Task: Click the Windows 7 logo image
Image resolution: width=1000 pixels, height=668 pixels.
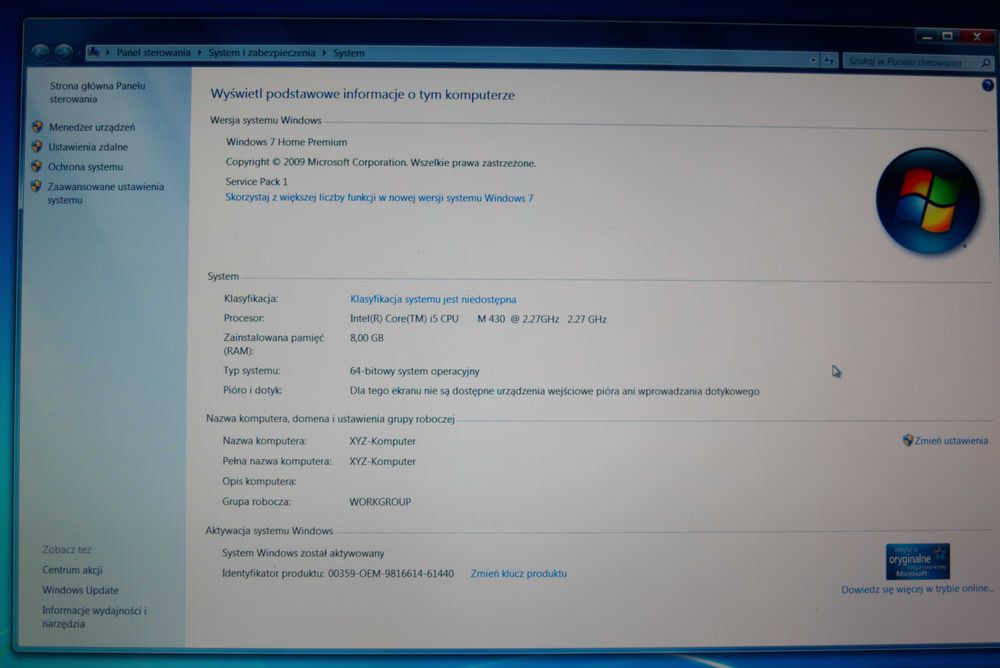Action: 927,200
